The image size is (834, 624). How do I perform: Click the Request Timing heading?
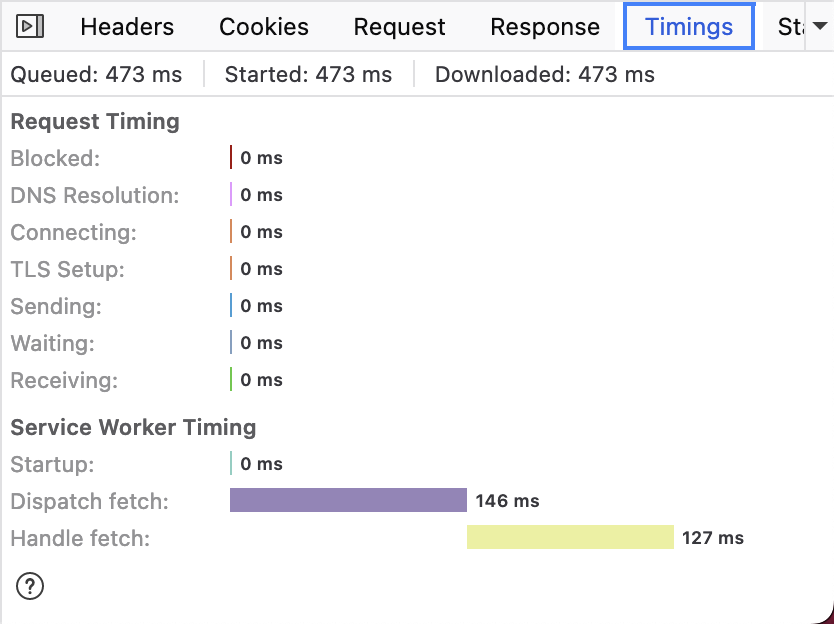tap(95, 122)
